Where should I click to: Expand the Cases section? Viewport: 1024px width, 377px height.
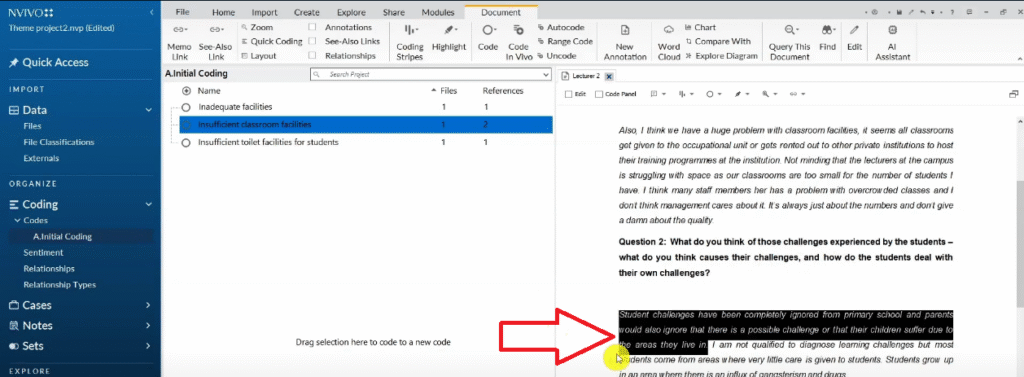coord(149,305)
